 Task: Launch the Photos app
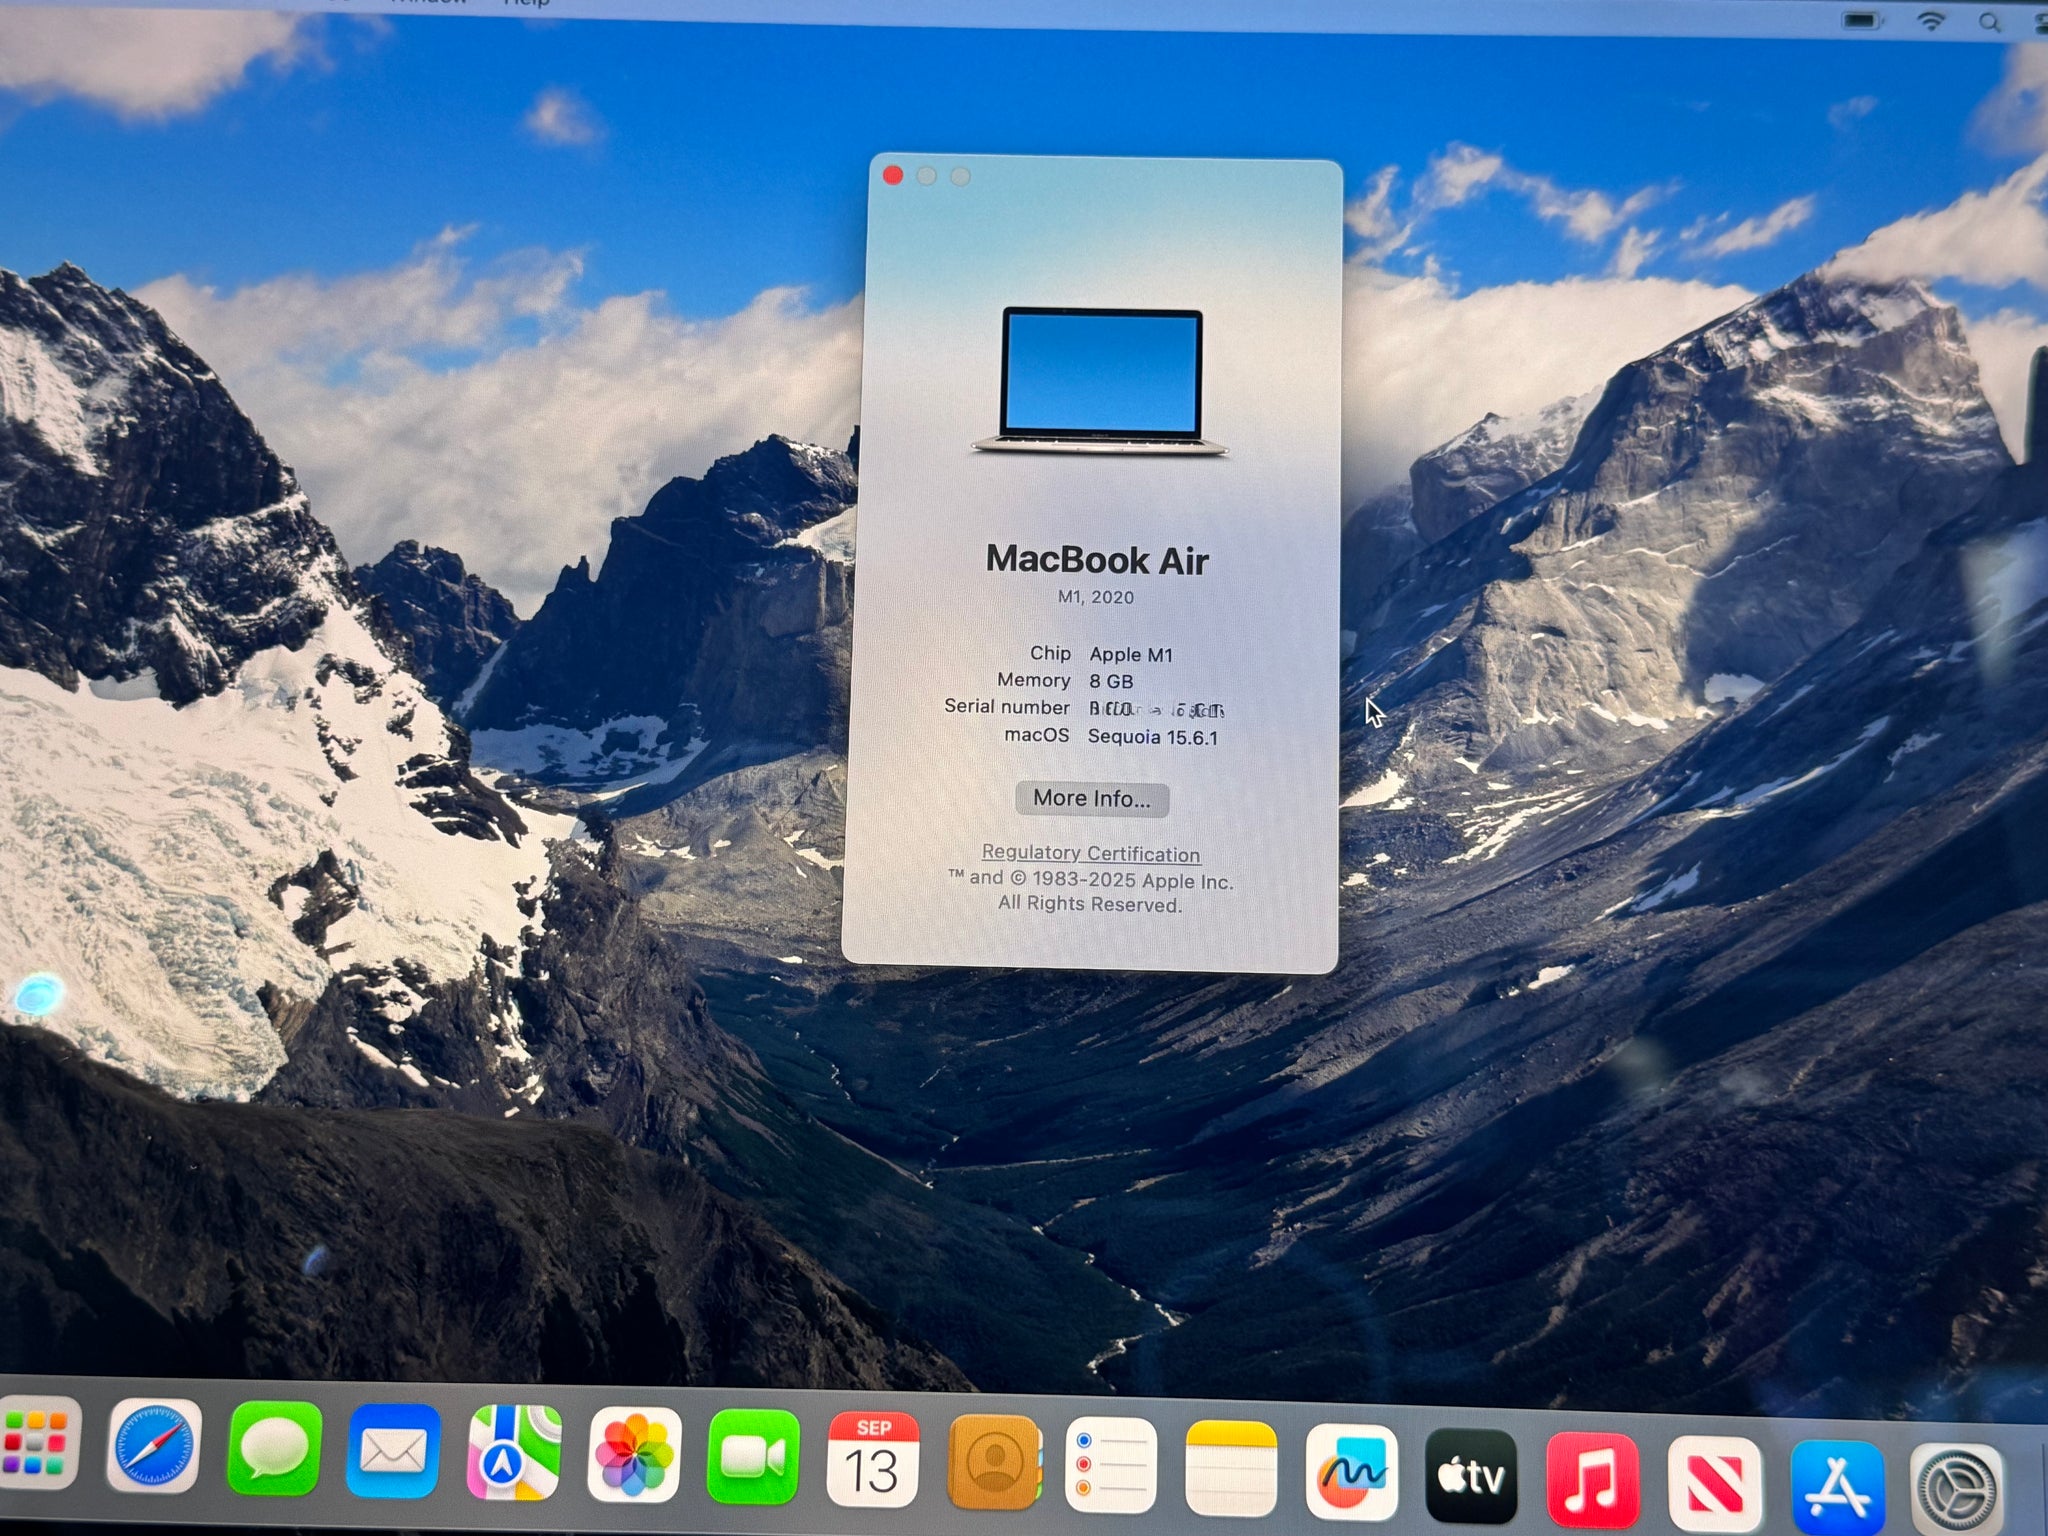tap(634, 1455)
